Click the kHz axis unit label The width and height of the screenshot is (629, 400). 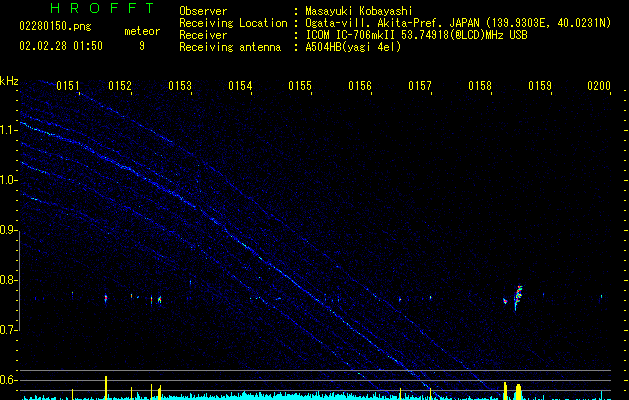pos(9,81)
